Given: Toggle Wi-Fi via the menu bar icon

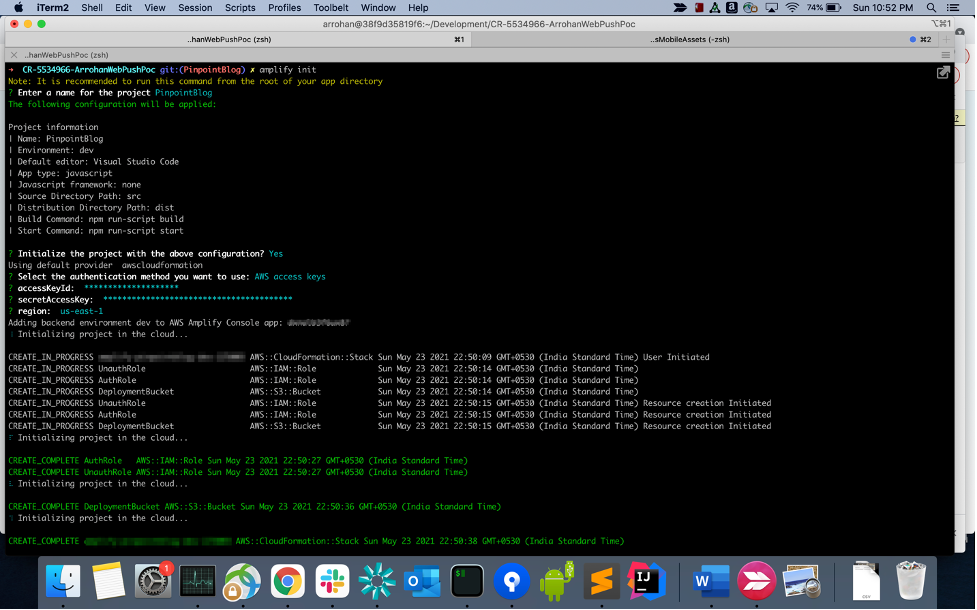Looking at the screenshot, I should point(792,7).
